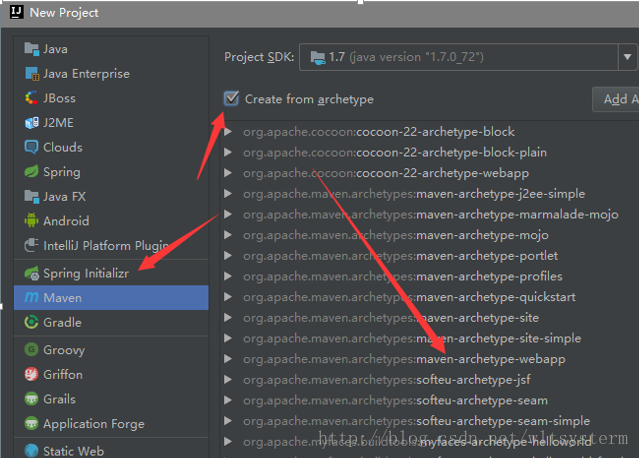639x458 pixels.
Task: Click the Spring Initializr icon
Action: (31, 273)
